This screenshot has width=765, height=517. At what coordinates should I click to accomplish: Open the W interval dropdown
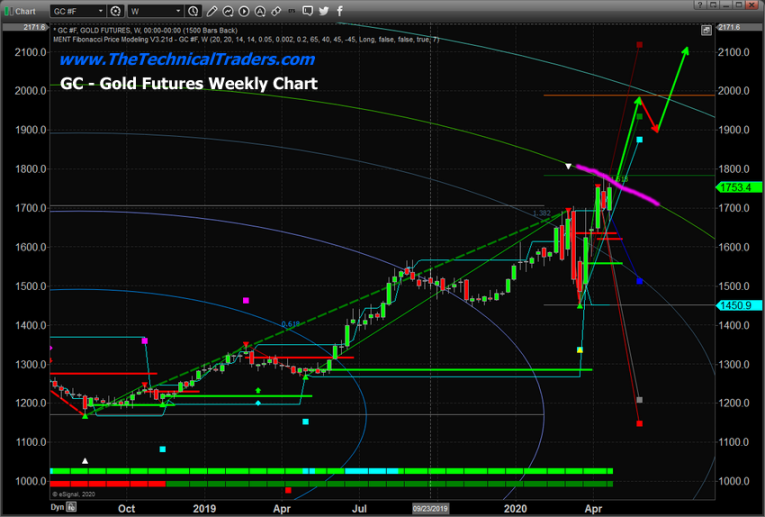(x=156, y=11)
